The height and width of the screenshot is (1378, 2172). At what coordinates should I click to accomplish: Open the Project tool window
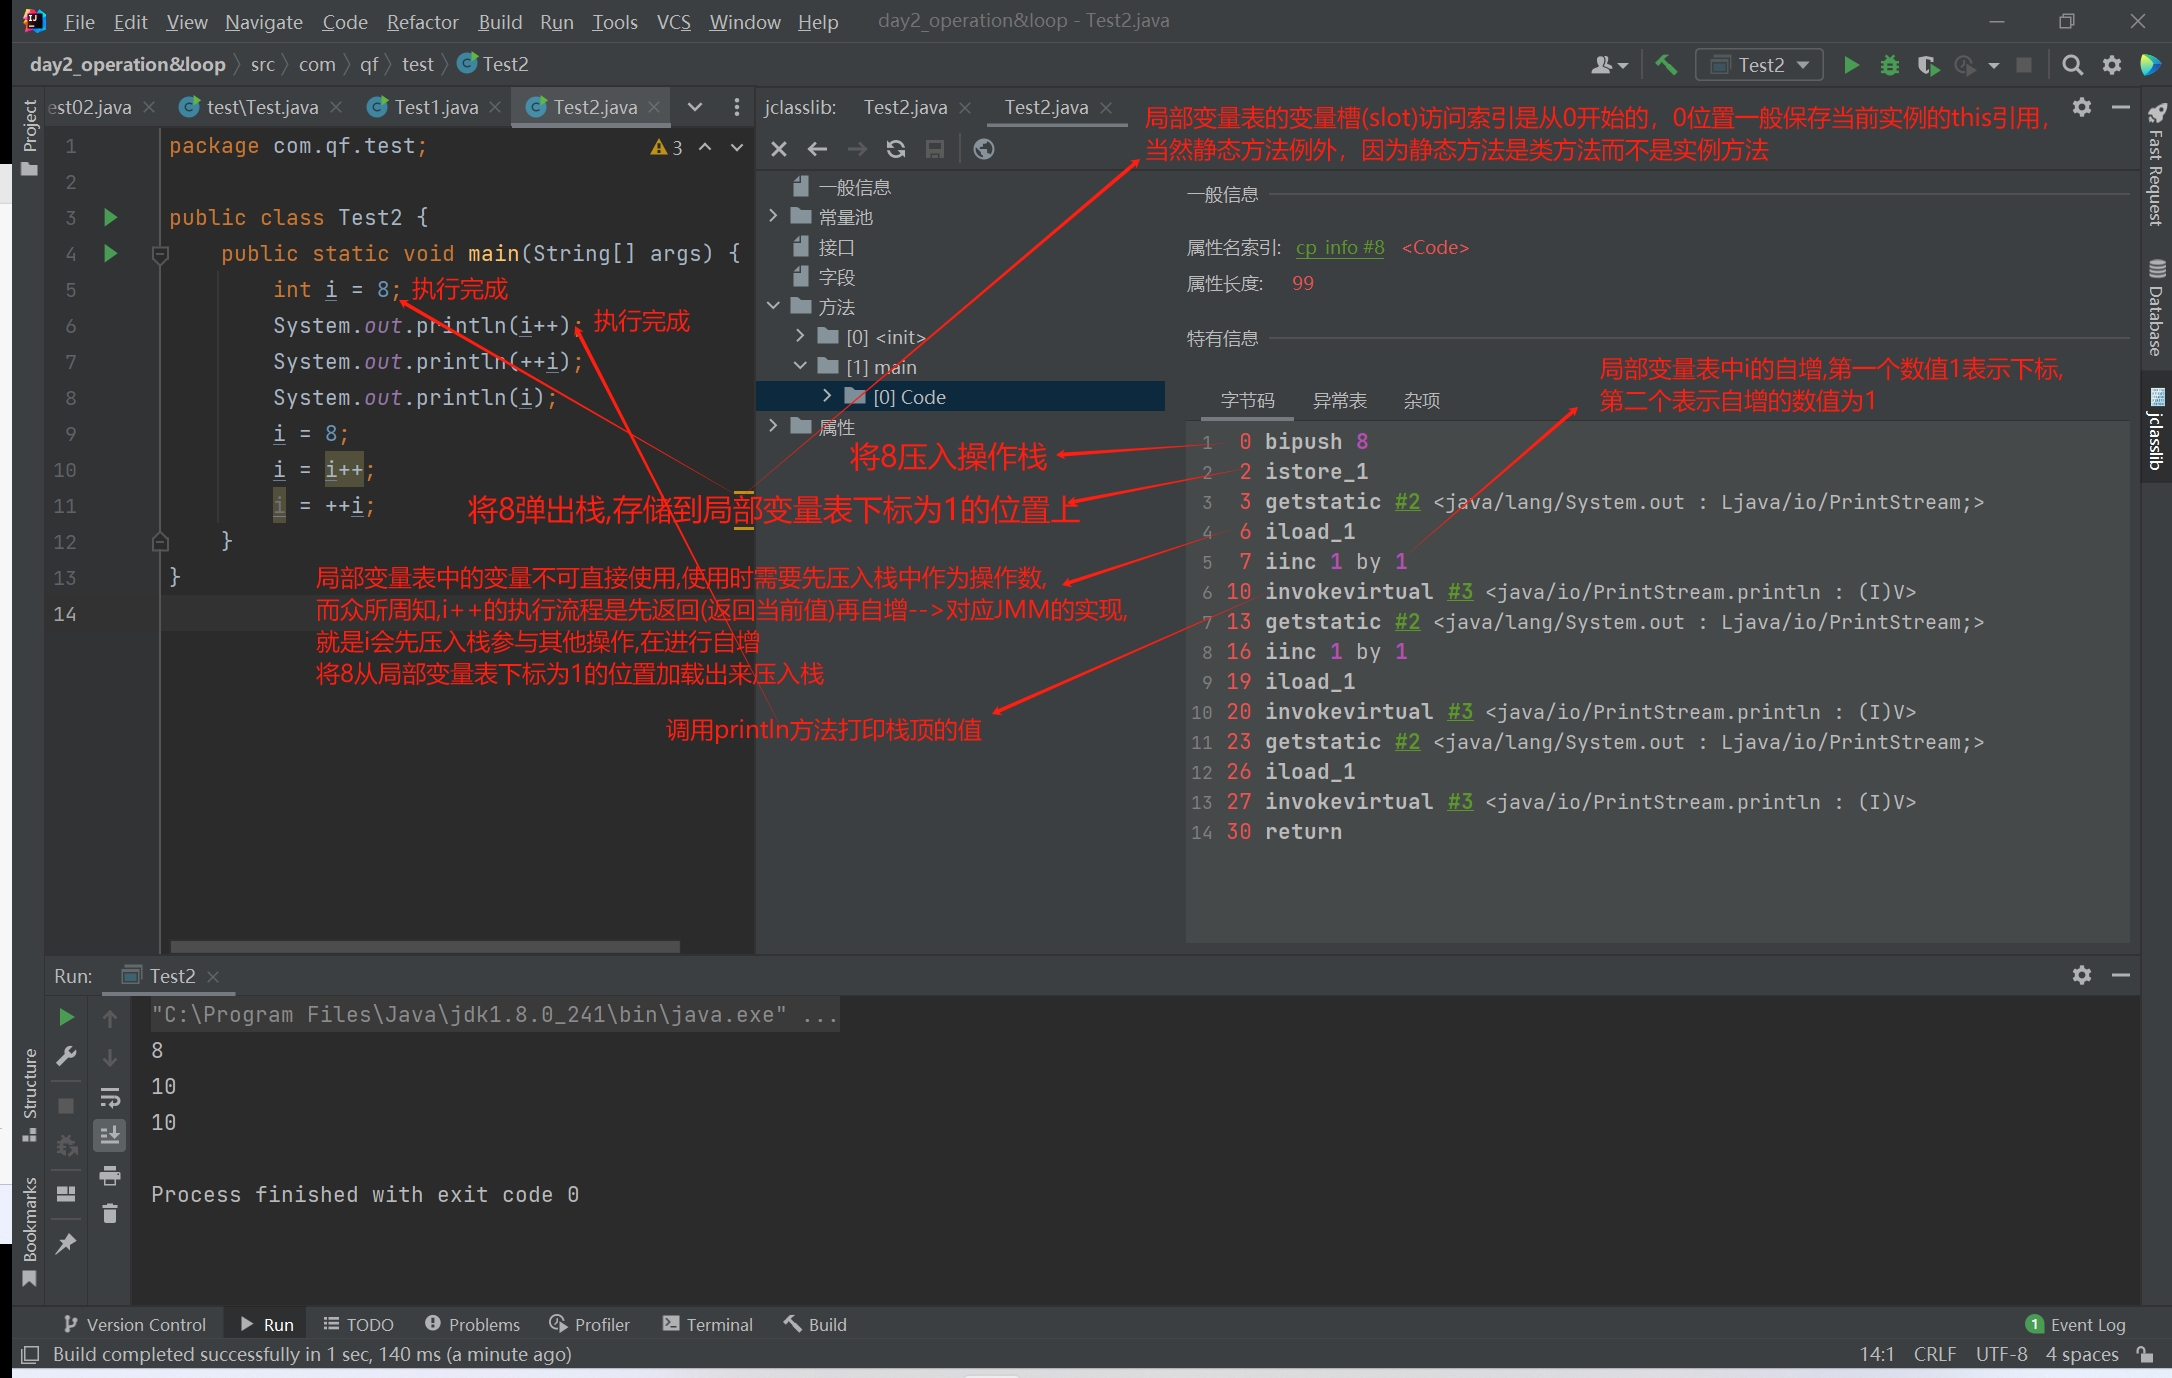pos(29,136)
